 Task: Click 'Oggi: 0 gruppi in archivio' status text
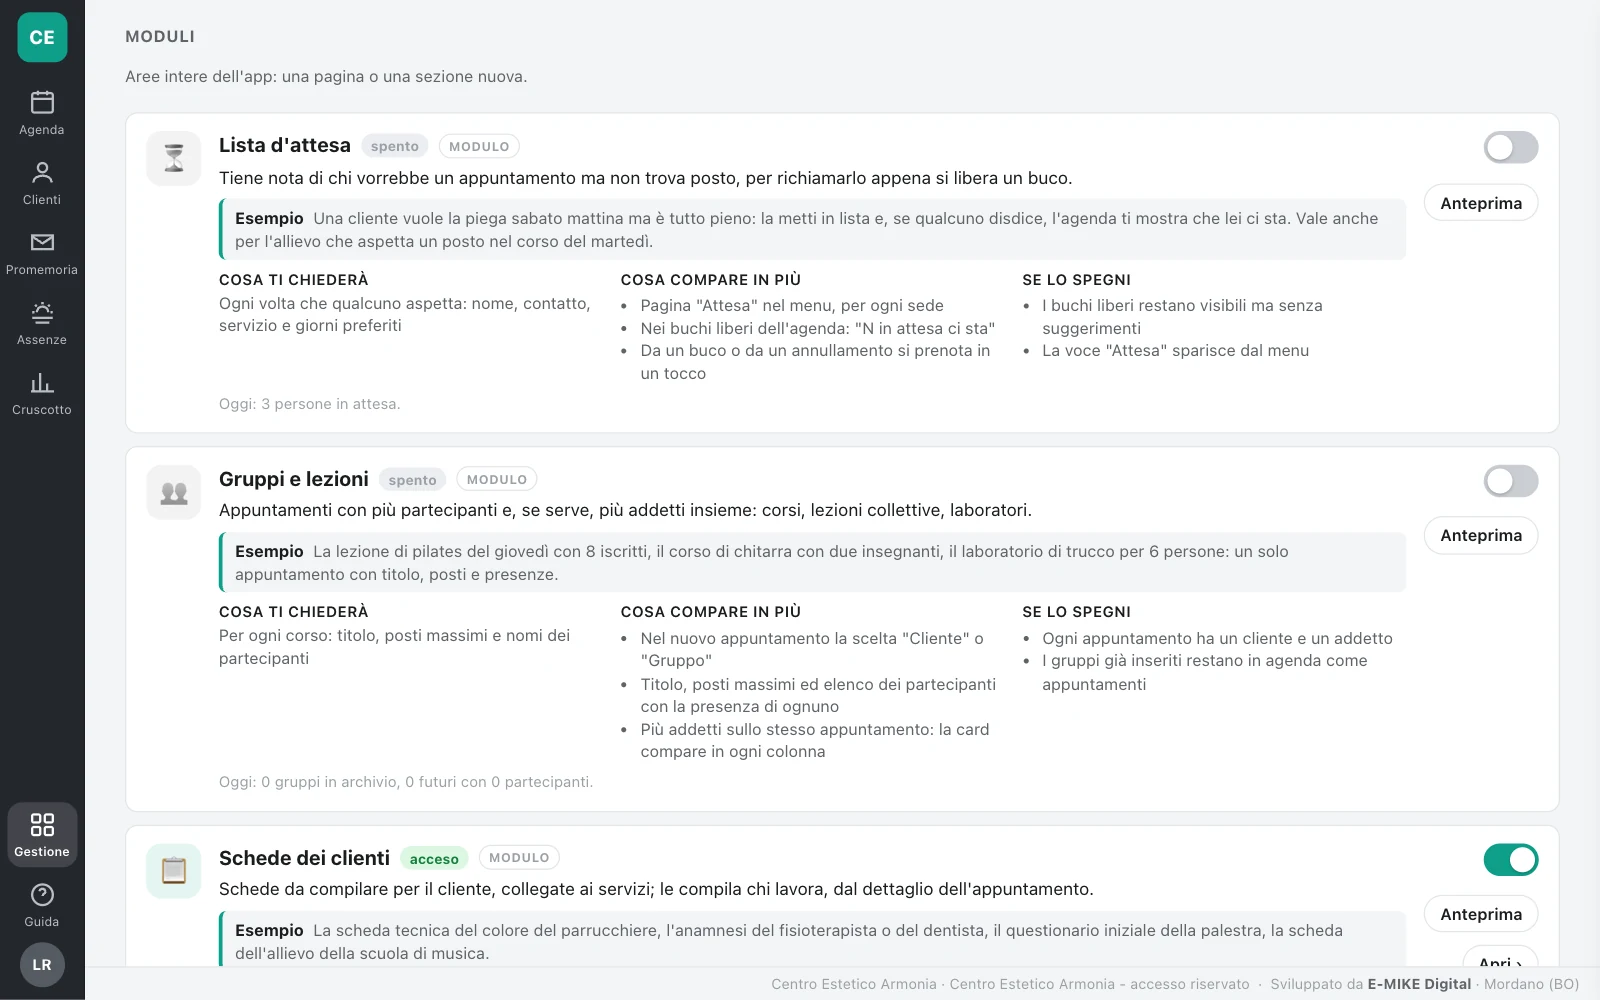(x=406, y=782)
